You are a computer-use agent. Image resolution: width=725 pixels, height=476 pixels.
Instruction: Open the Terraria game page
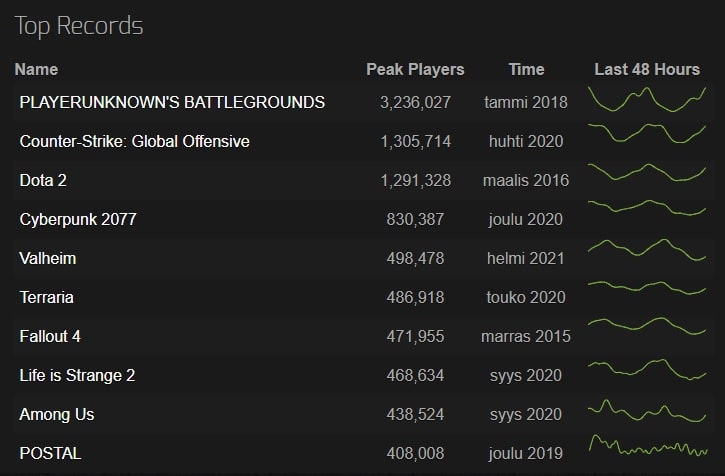point(46,297)
